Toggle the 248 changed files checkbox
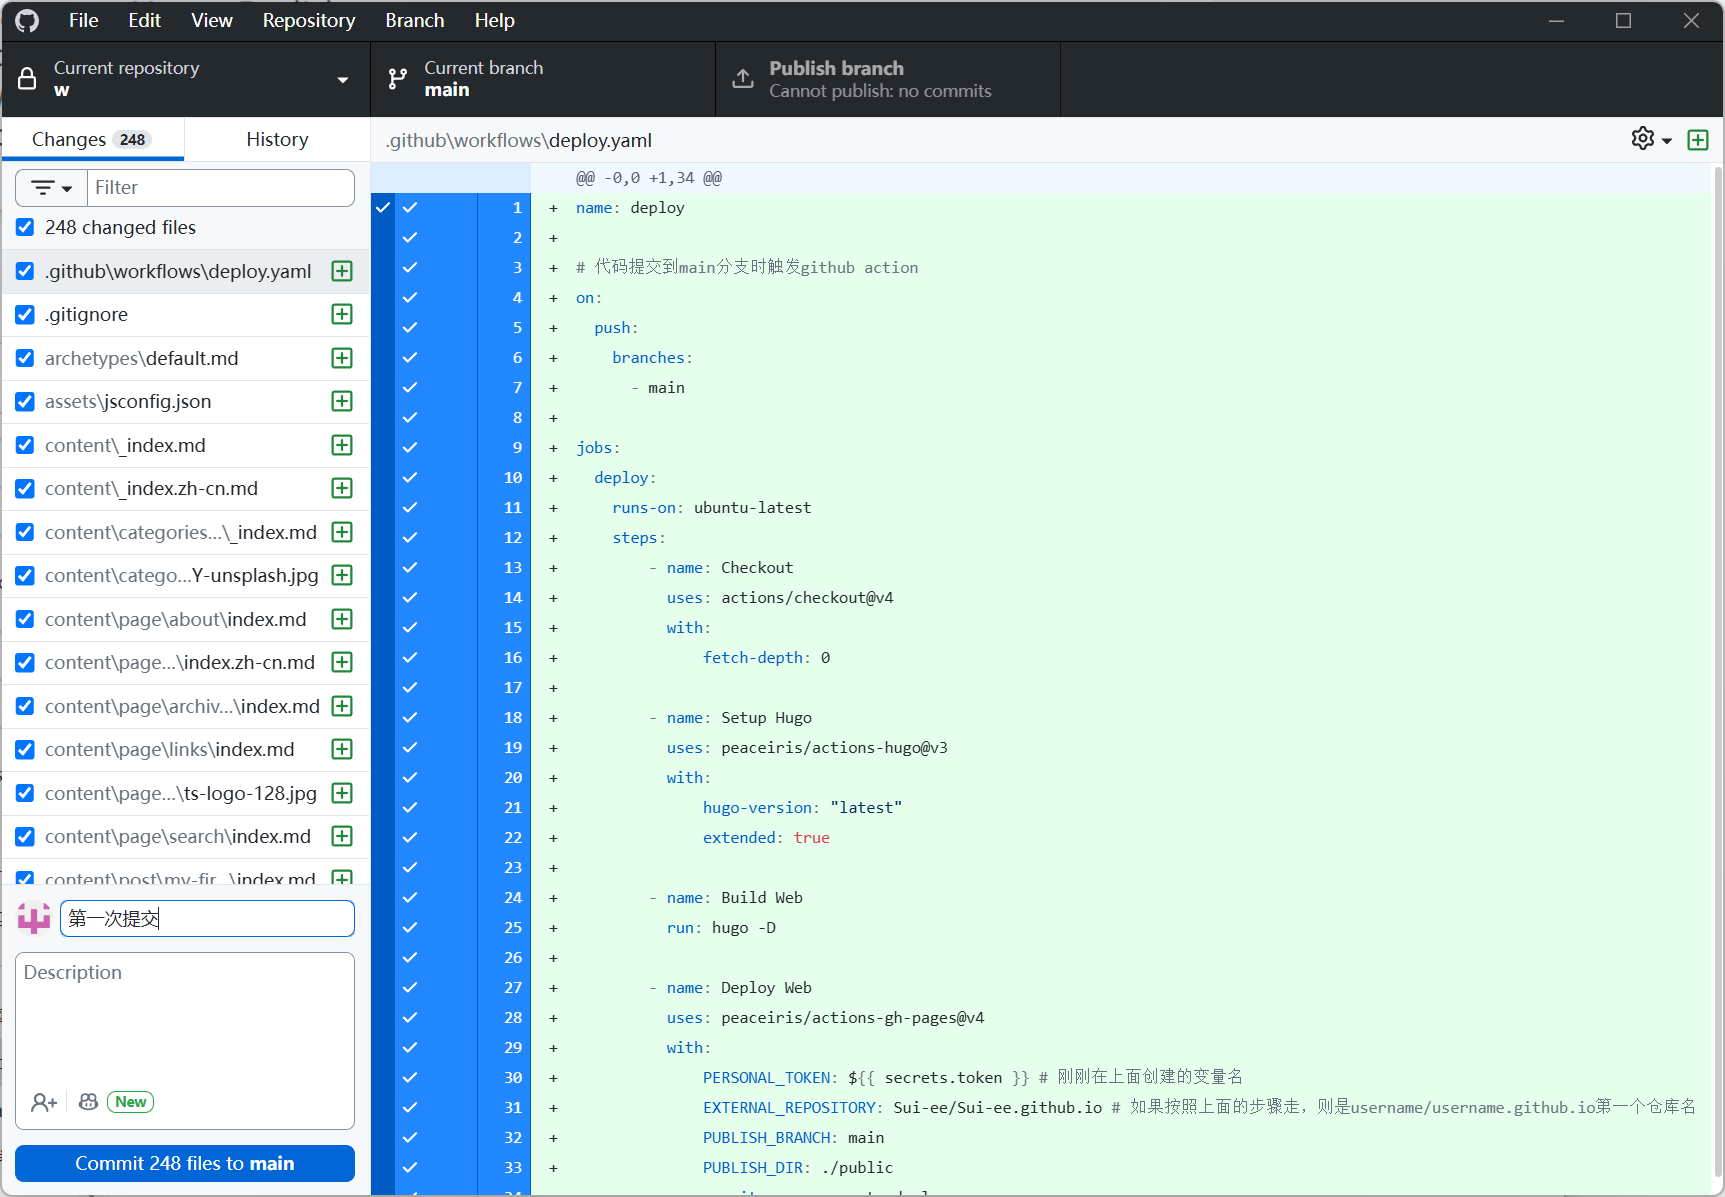 [25, 228]
